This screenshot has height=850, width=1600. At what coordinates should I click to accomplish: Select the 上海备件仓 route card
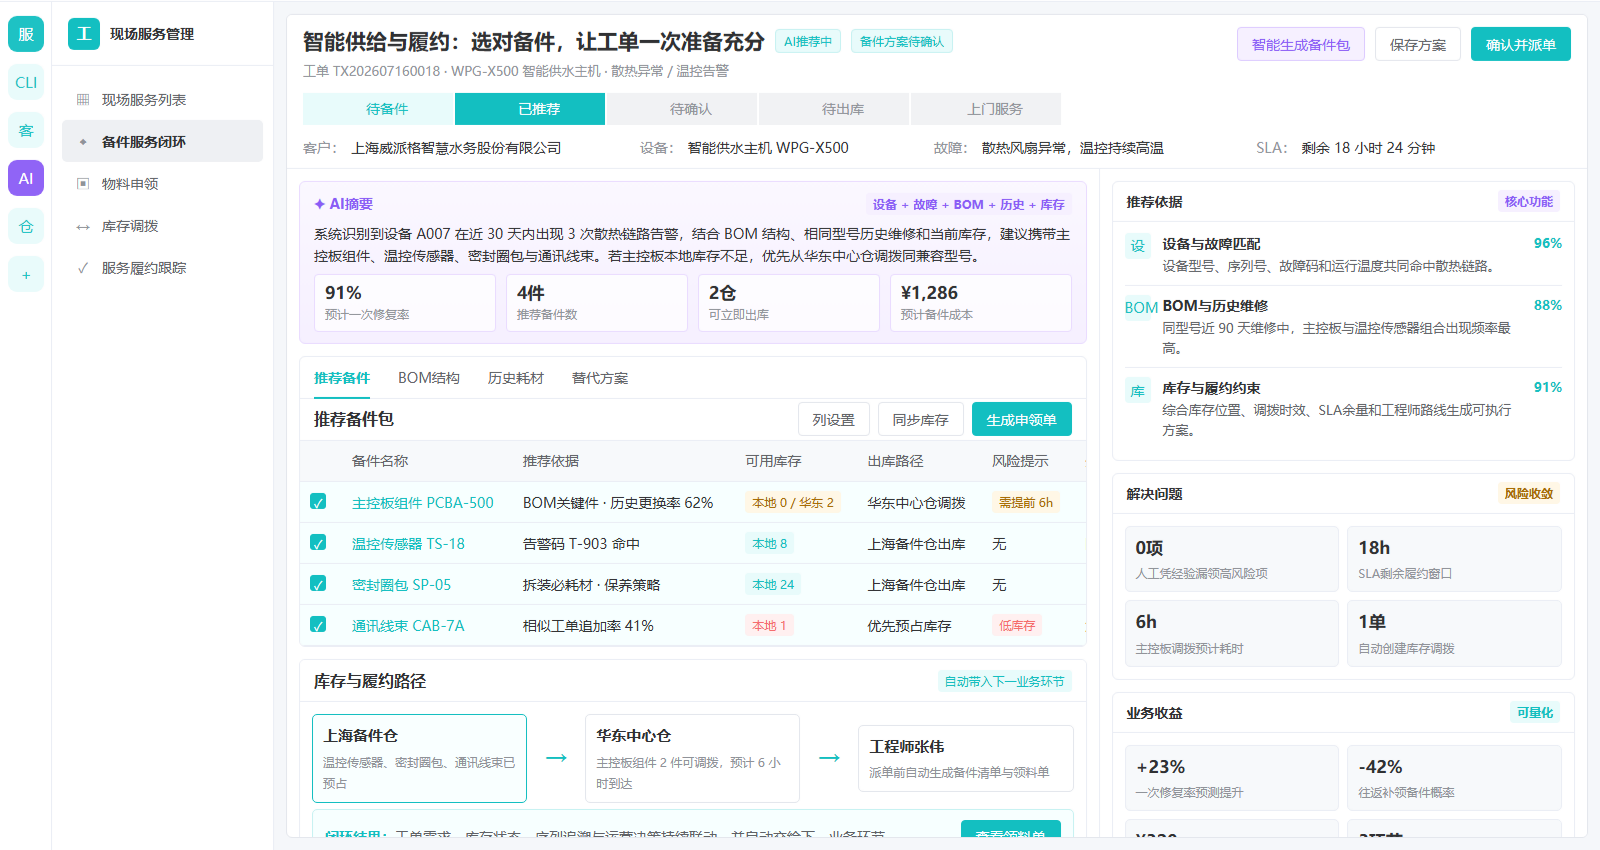click(419, 758)
